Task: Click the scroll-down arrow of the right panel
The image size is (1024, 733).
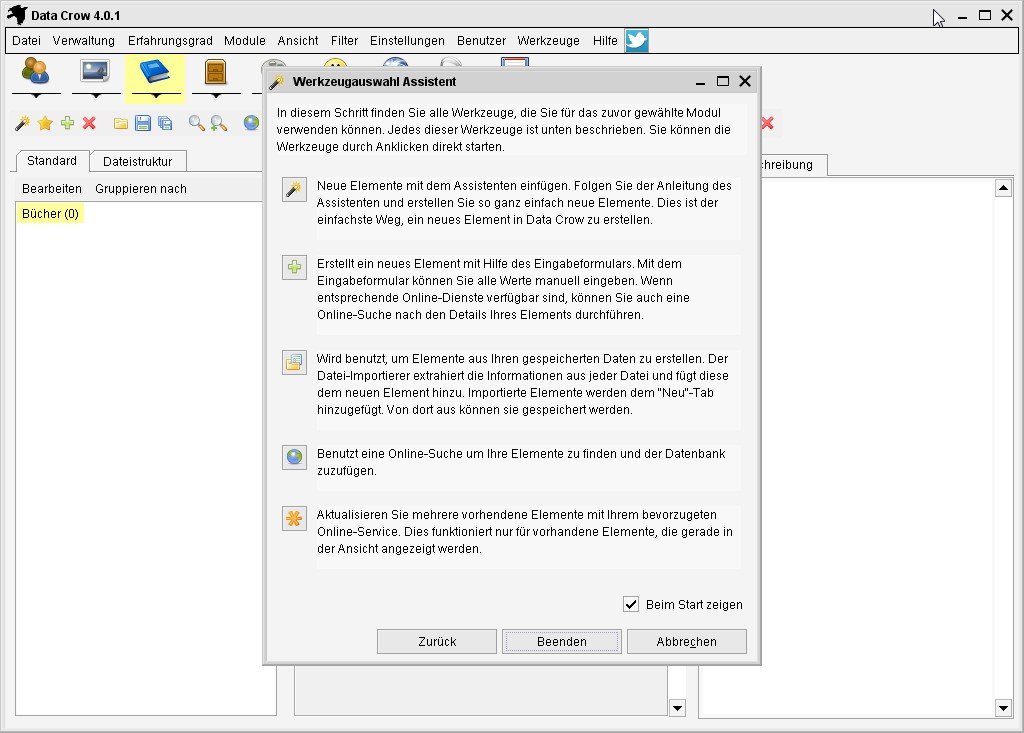Action: pyautogui.click(x=1004, y=708)
